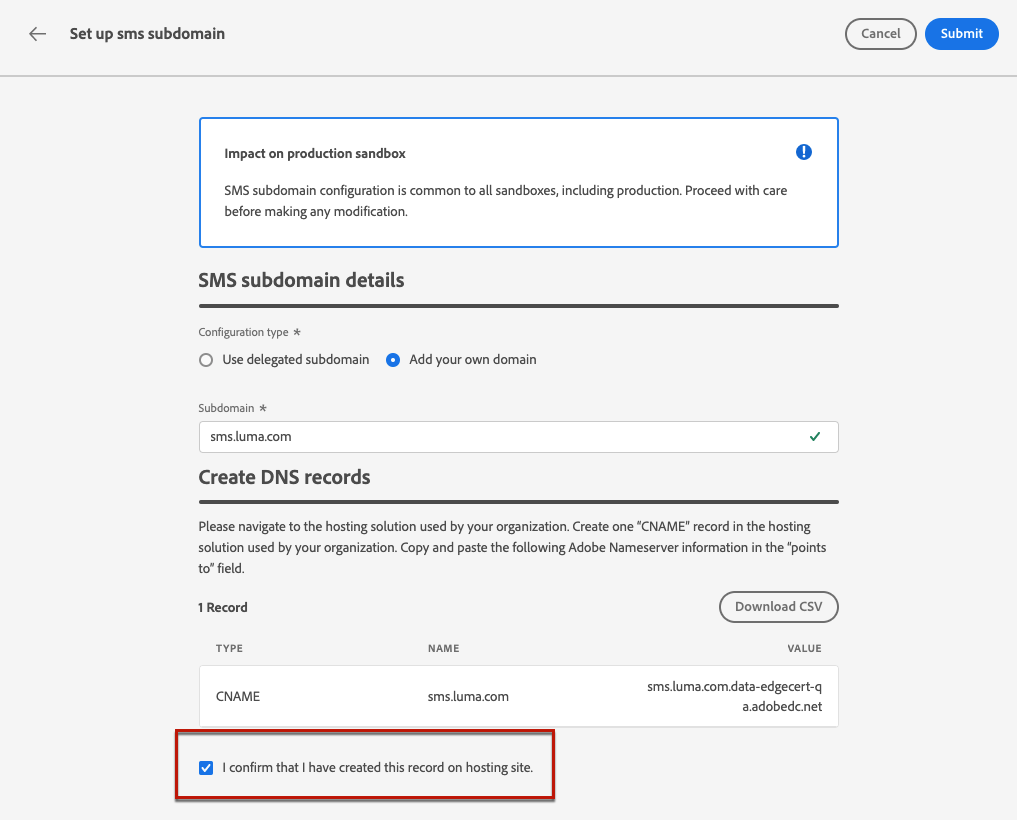Click the adobedc.net record value cell
The height and width of the screenshot is (820, 1017).
tap(734, 696)
